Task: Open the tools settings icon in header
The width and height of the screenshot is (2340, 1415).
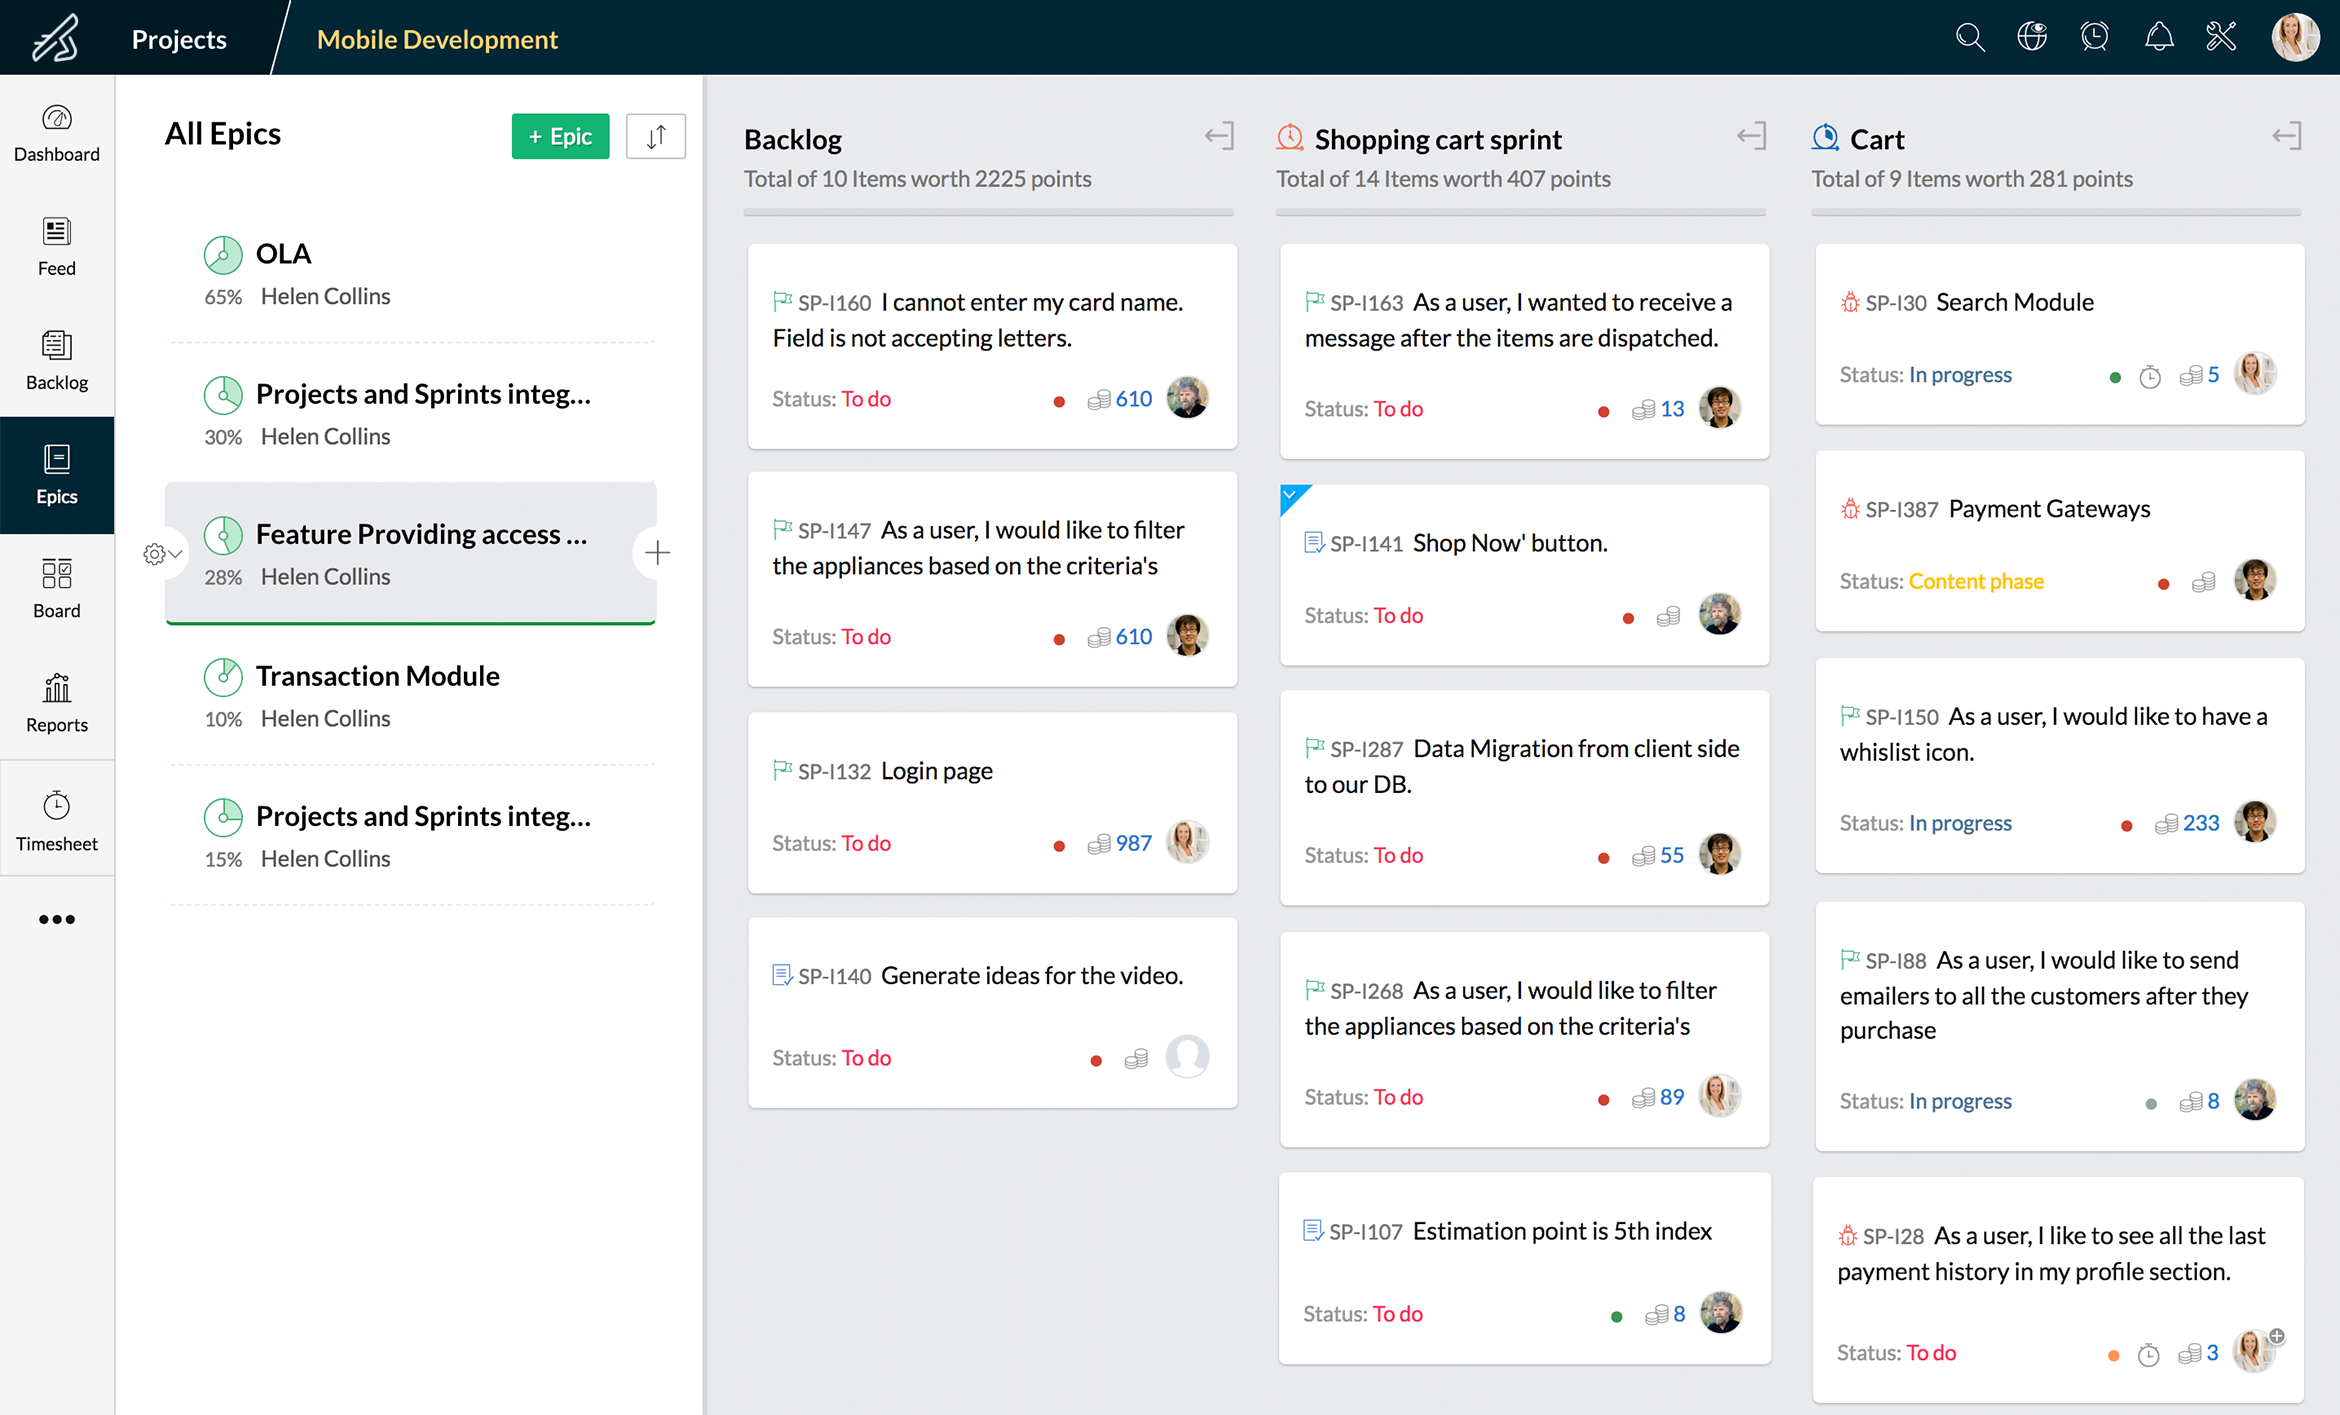Action: 2220,38
